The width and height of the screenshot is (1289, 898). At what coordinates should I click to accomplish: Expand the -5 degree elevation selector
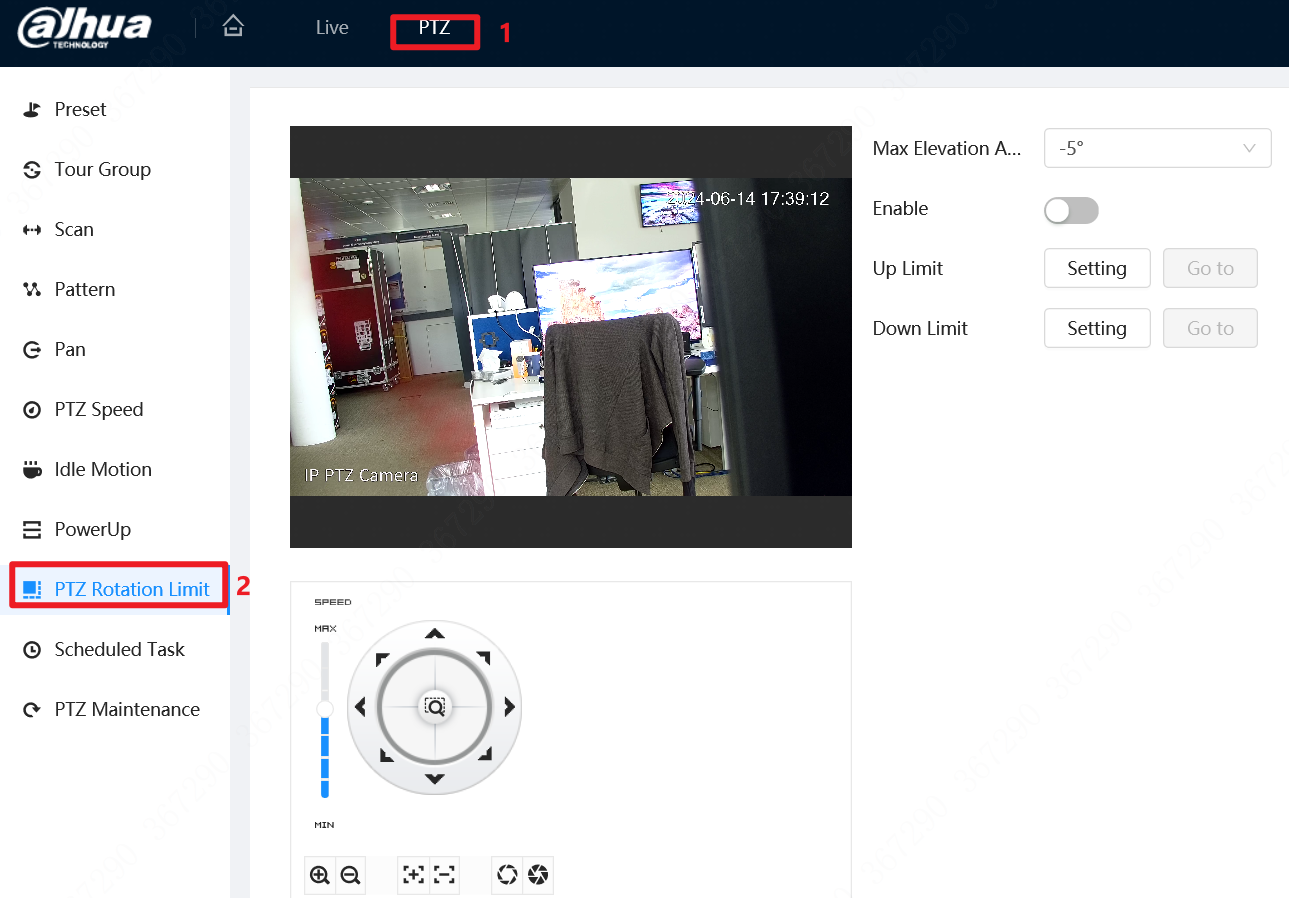click(x=1157, y=148)
